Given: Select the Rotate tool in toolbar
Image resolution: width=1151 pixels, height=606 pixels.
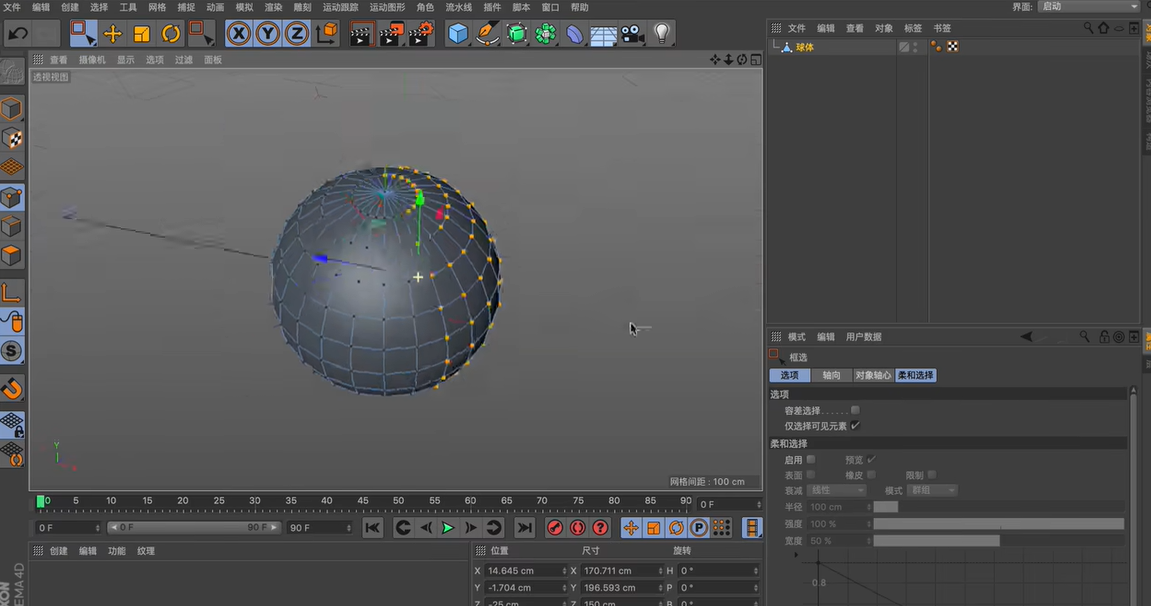Looking at the screenshot, I should 170,33.
